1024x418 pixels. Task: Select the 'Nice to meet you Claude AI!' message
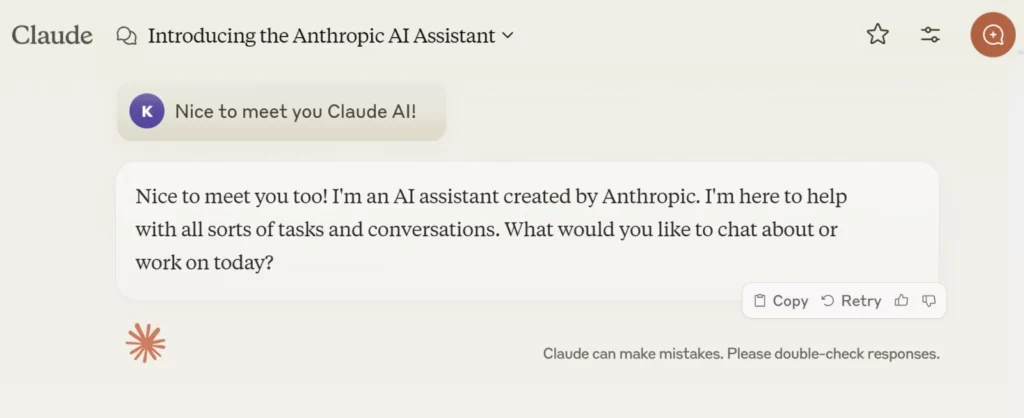(x=295, y=111)
